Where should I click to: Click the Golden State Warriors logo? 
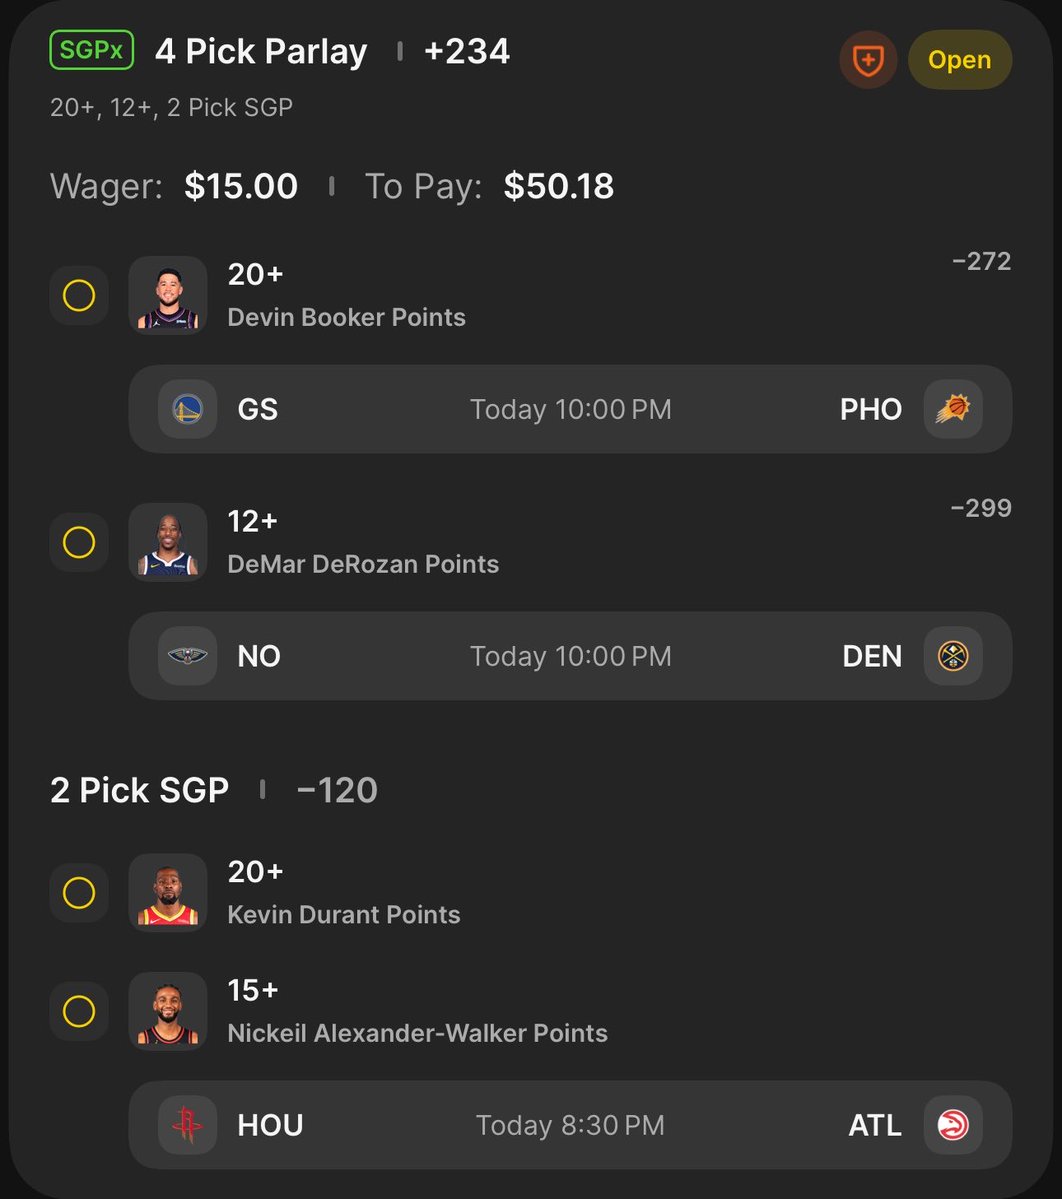click(x=187, y=409)
